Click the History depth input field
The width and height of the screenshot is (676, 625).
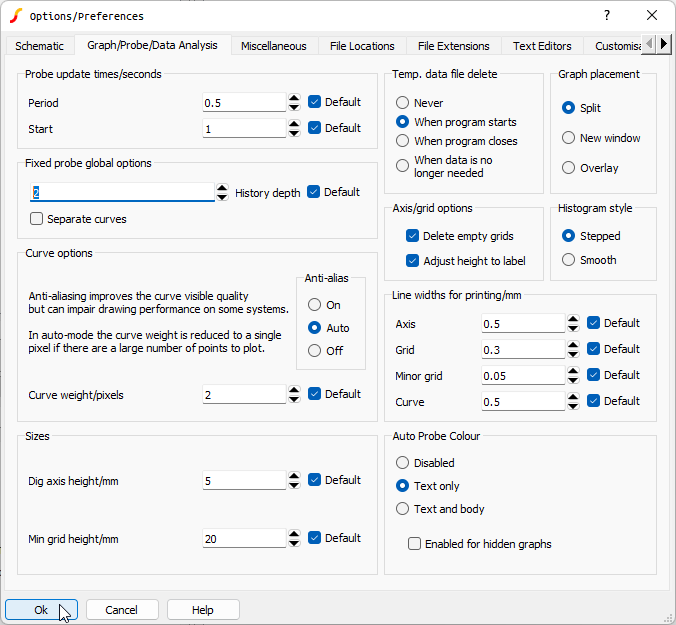coord(122,193)
